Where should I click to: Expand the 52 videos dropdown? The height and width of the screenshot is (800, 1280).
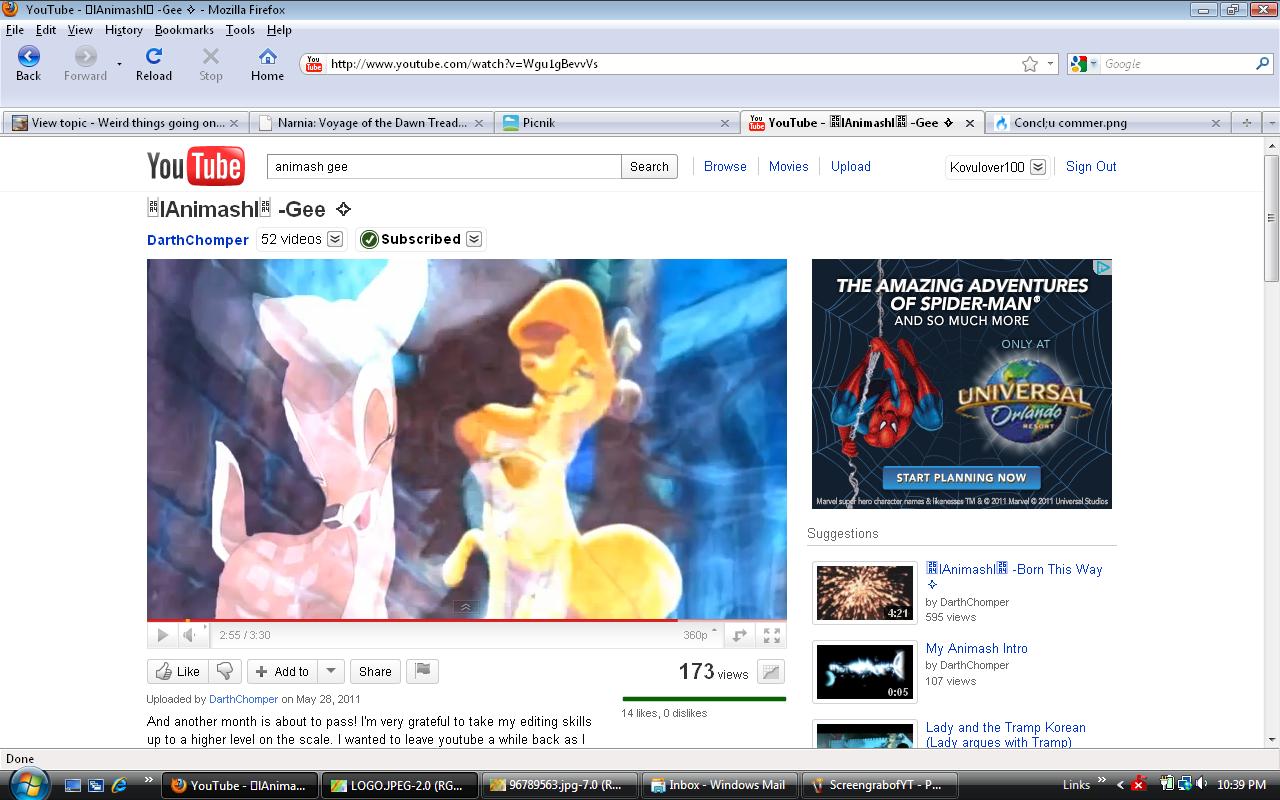(x=335, y=239)
